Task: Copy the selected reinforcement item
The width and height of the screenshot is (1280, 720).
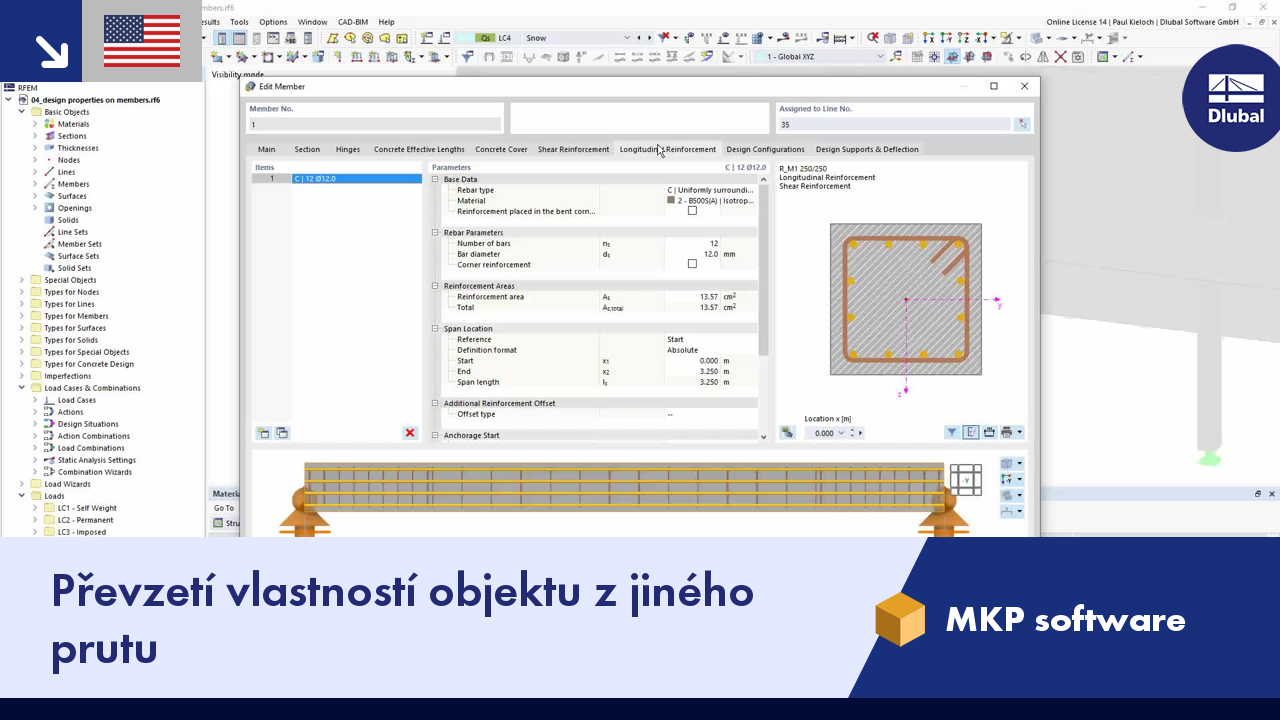Action: pyautogui.click(x=282, y=433)
